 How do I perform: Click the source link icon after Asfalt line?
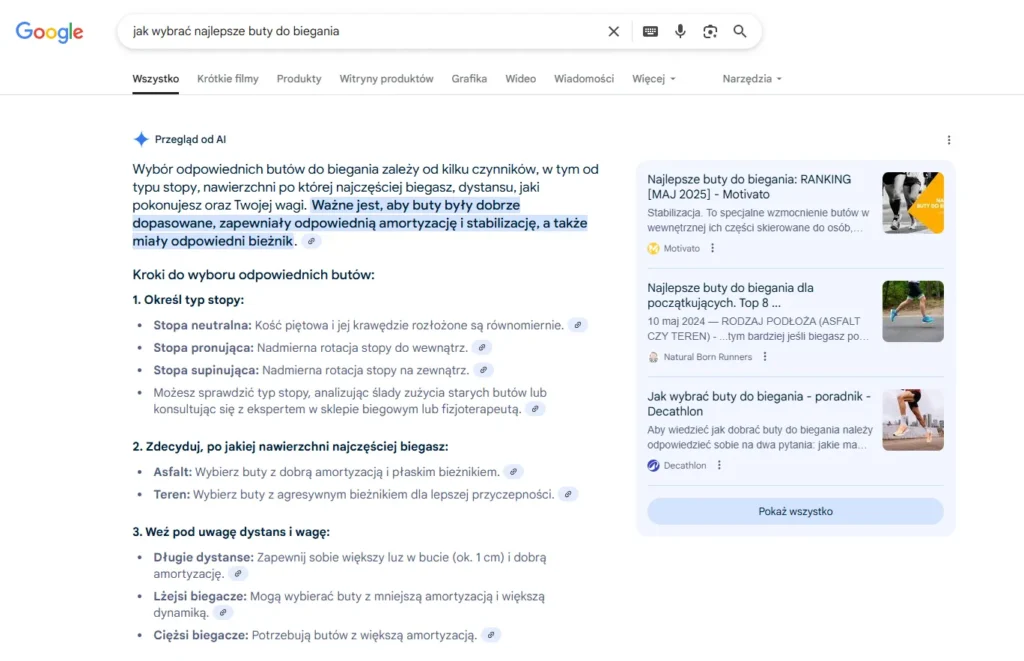(513, 472)
